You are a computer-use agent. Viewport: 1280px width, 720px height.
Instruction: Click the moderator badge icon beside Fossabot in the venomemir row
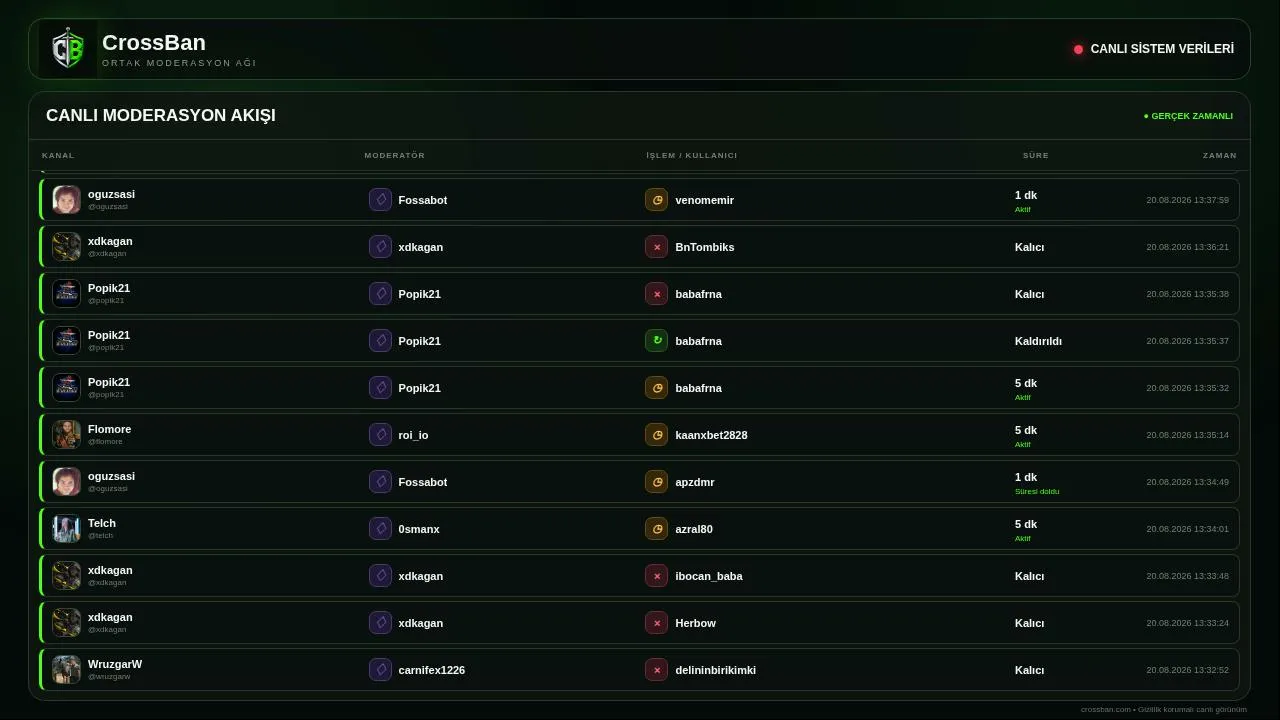[x=380, y=200]
